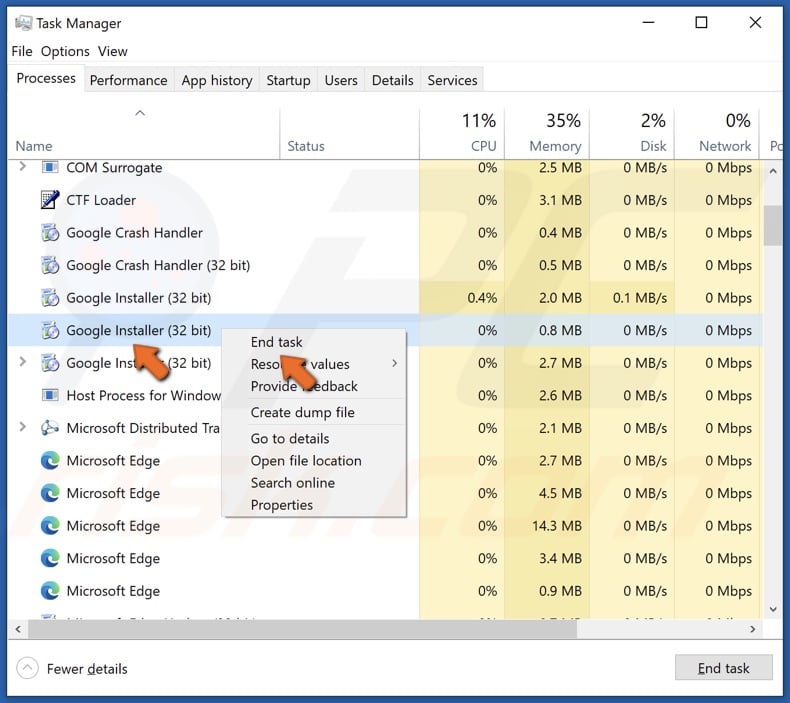Choose Properties in context menu
790x703 pixels.
pos(282,505)
